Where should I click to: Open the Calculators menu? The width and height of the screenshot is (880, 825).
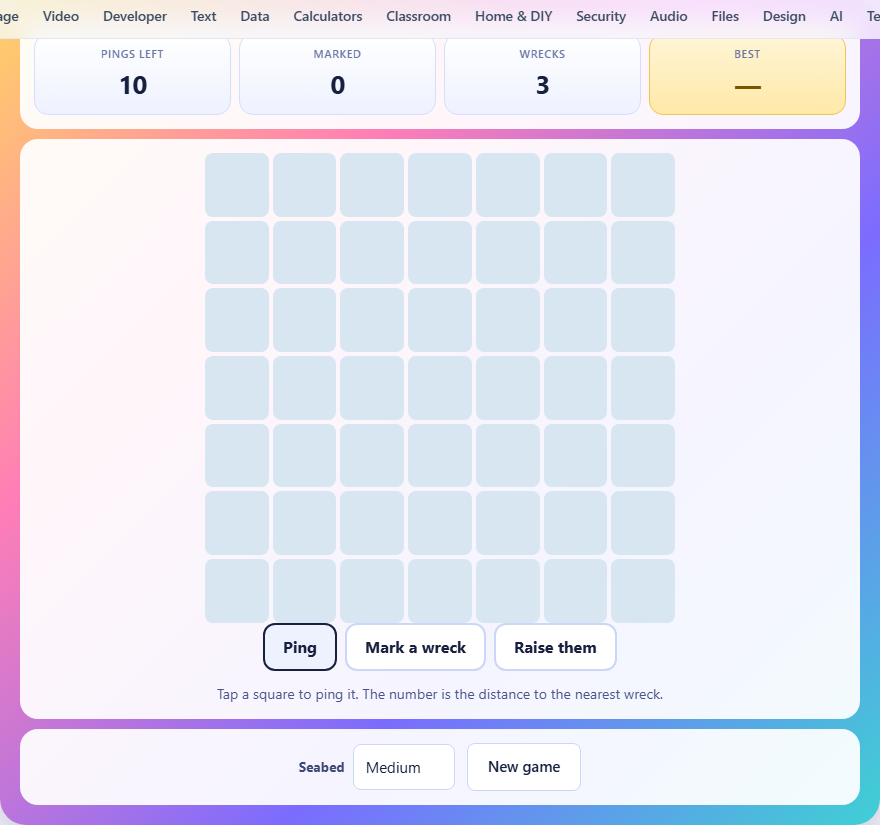point(328,16)
